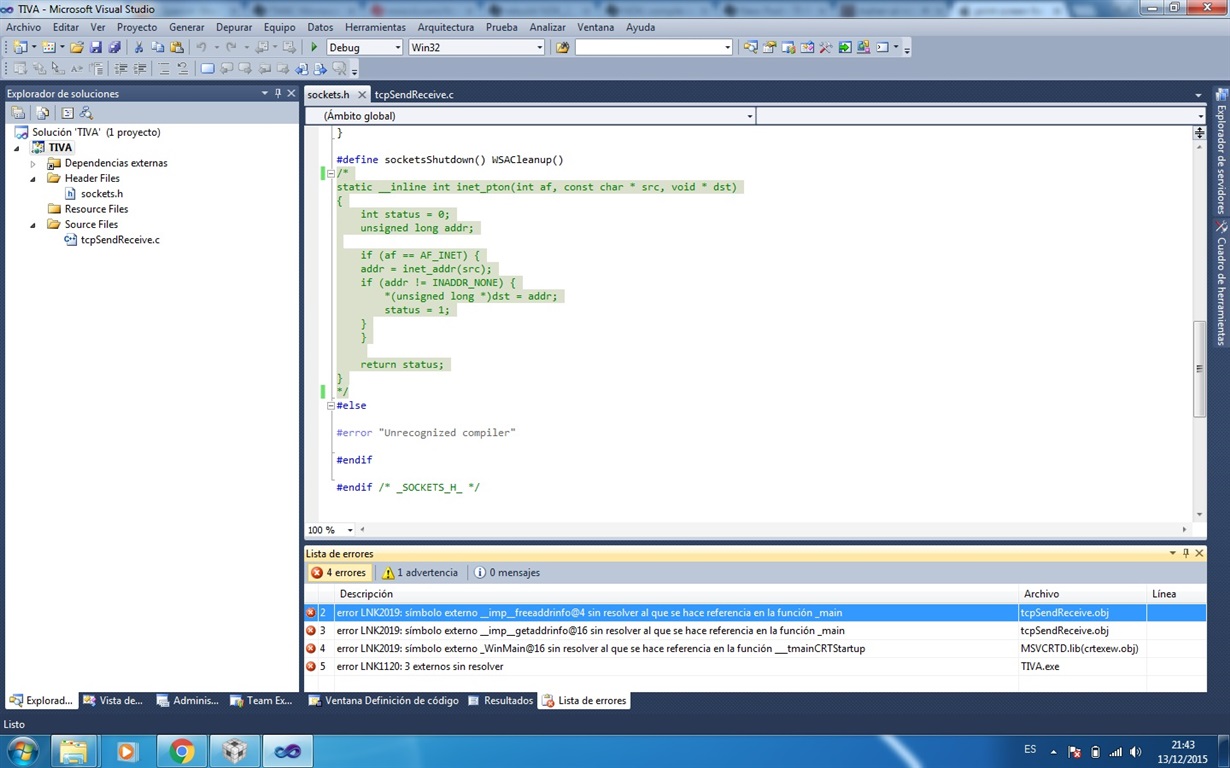Click the View Class Diagram icon
This screenshot has width=1230, height=768.
coord(86,113)
